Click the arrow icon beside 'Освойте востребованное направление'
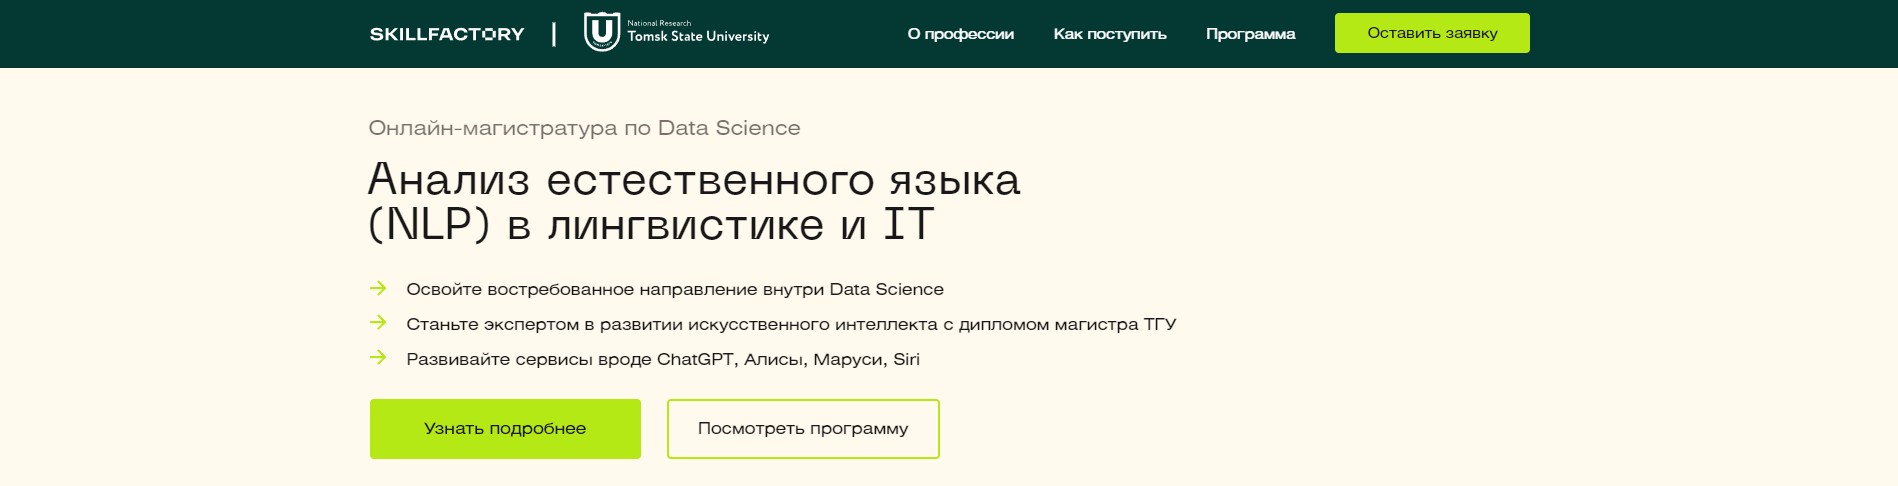This screenshot has width=1898, height=486. coord(378,288)
